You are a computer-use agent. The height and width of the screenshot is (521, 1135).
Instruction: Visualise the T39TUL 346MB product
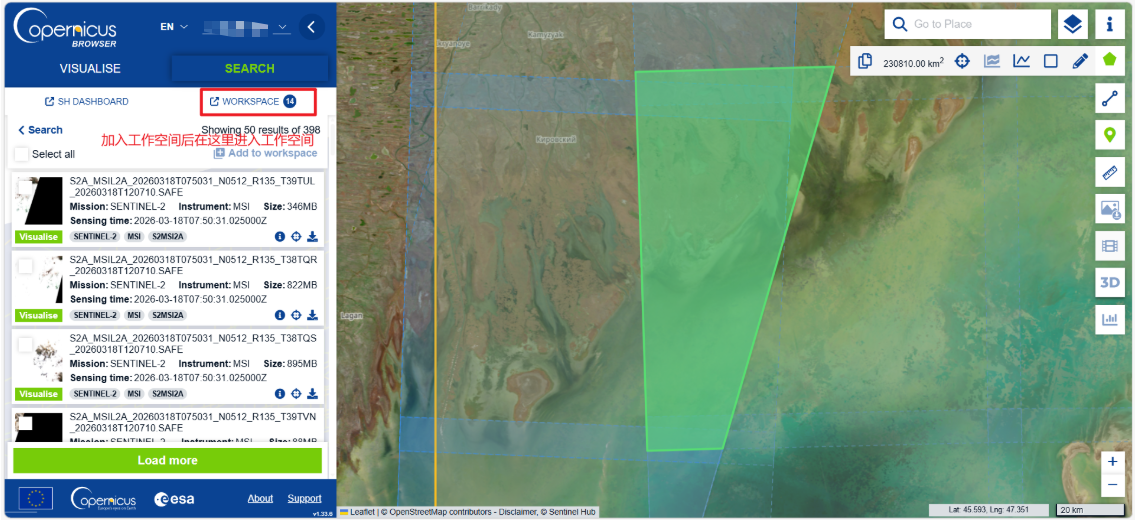point(38,237)
